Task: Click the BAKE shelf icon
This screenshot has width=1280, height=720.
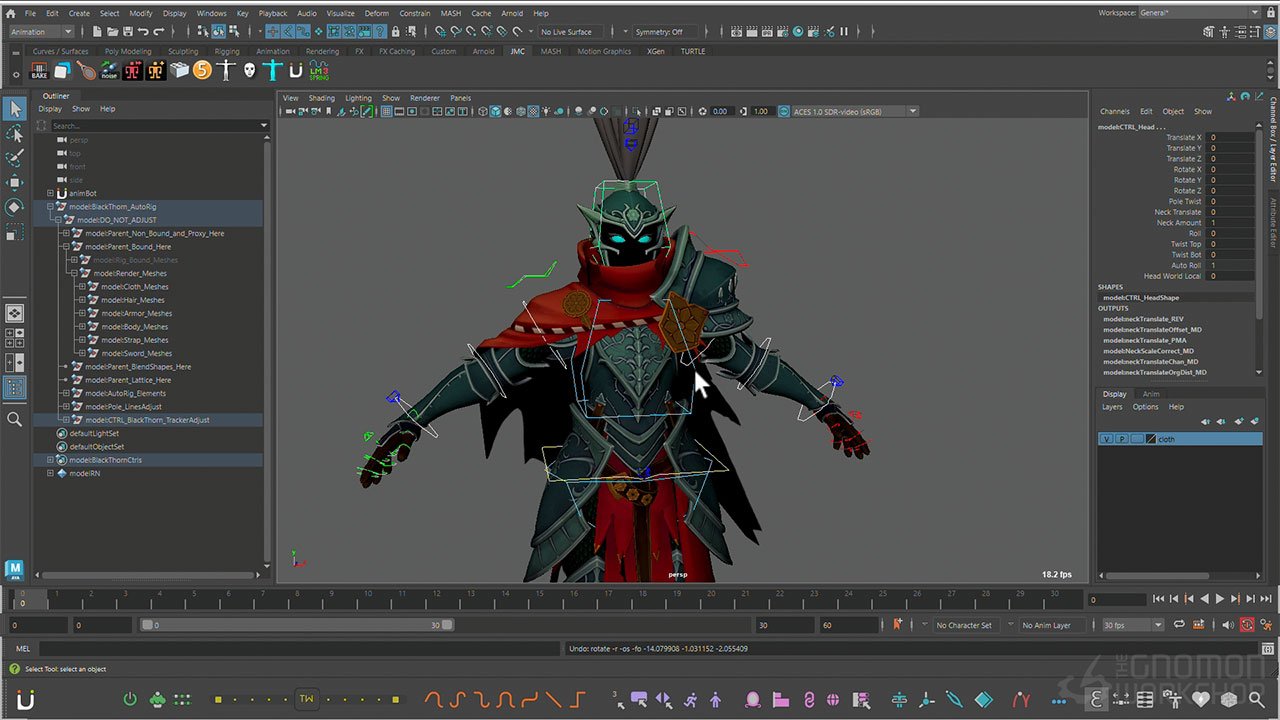Action: tap(39, 71)
